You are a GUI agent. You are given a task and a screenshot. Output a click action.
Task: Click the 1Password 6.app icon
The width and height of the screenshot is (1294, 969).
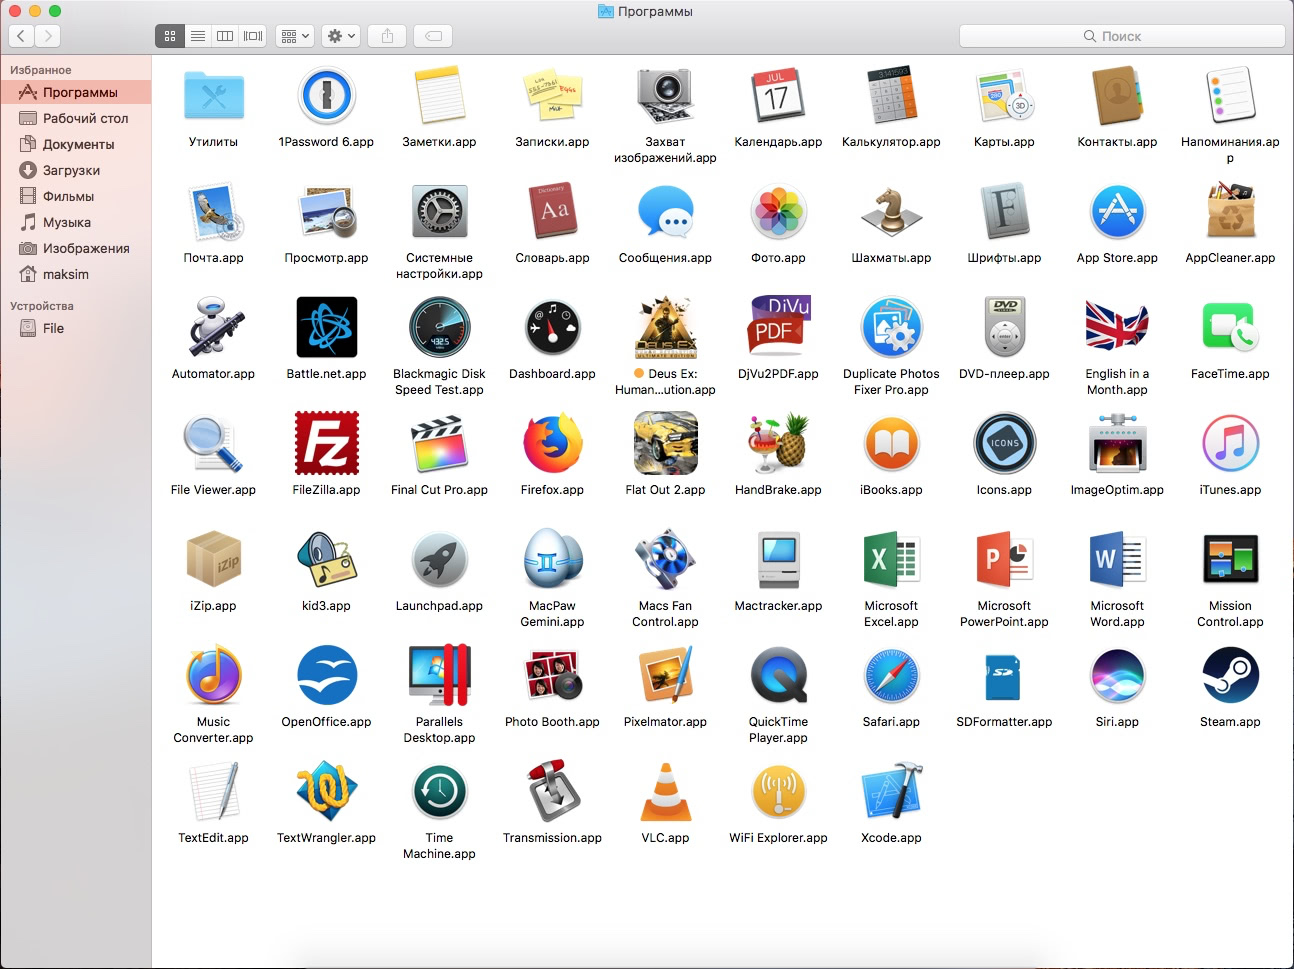[x=326, y=96]
